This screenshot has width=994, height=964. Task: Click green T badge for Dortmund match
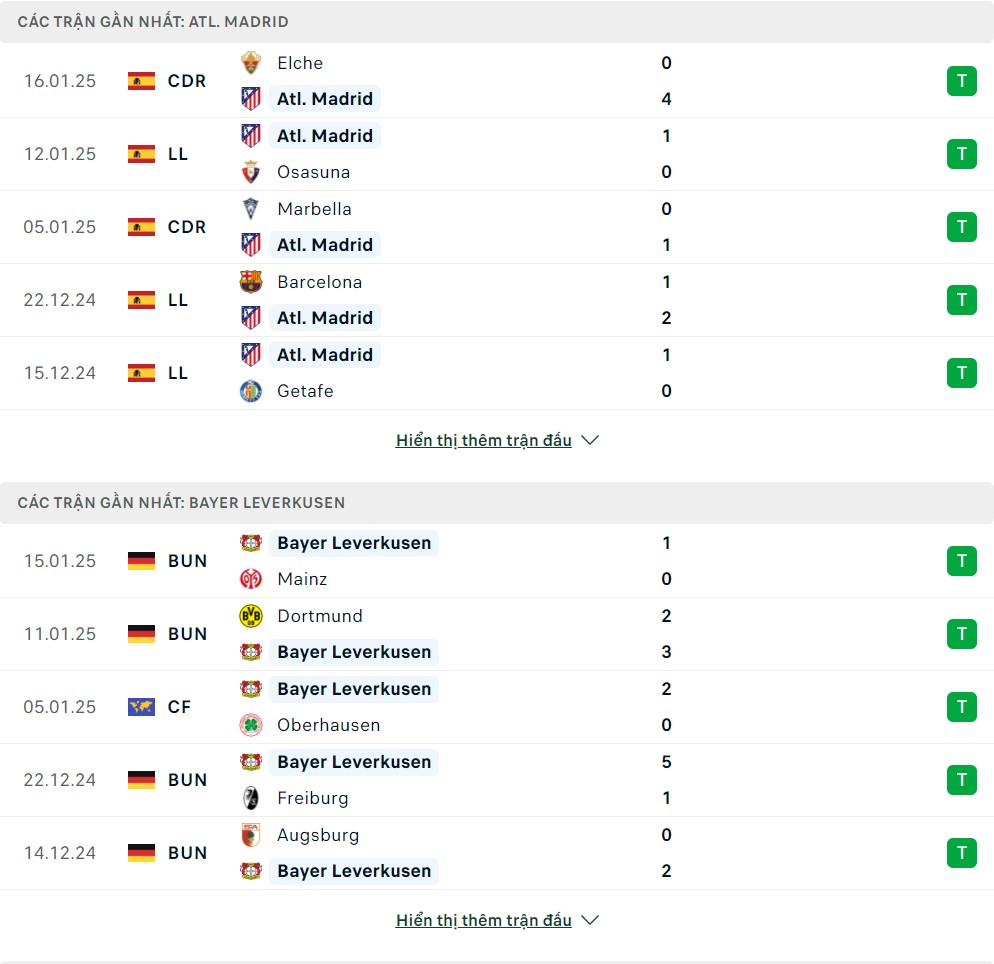[x=962, y=634]
